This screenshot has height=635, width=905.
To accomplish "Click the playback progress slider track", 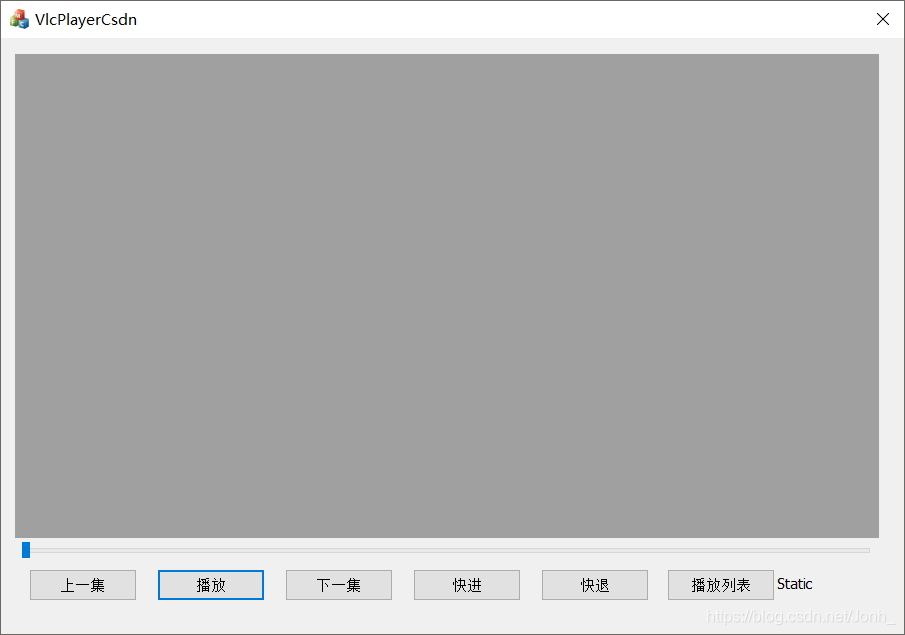I will [x=446, y=551].
